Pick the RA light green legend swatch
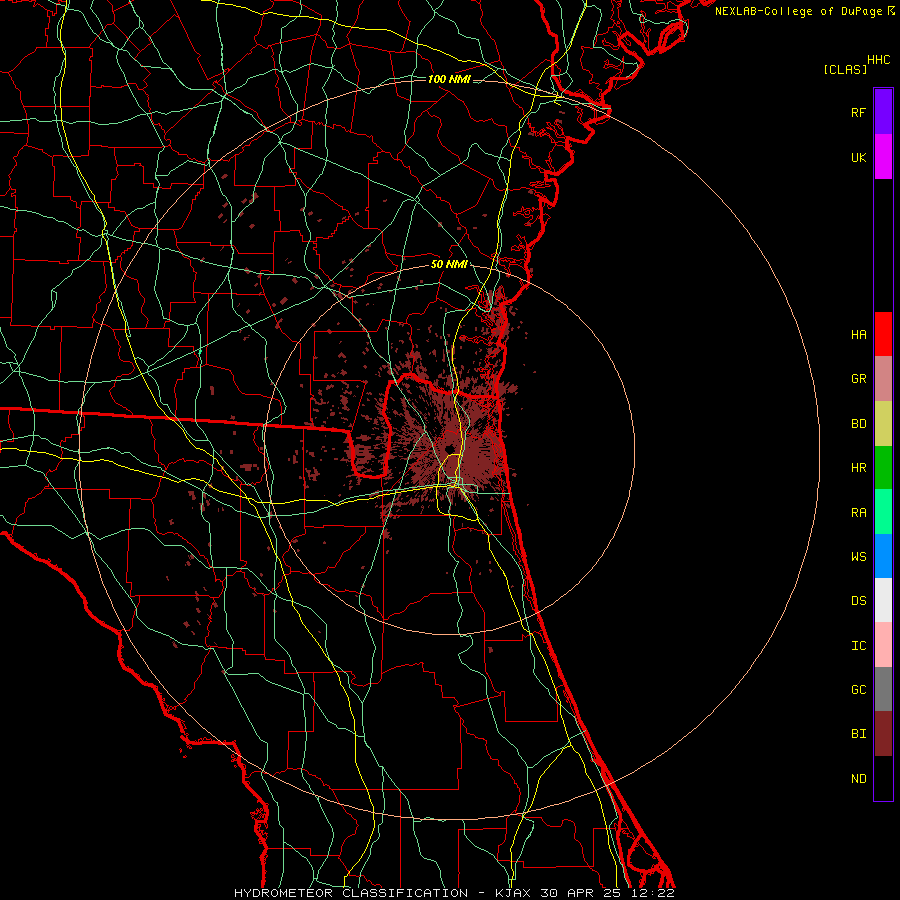 (883, 511)
